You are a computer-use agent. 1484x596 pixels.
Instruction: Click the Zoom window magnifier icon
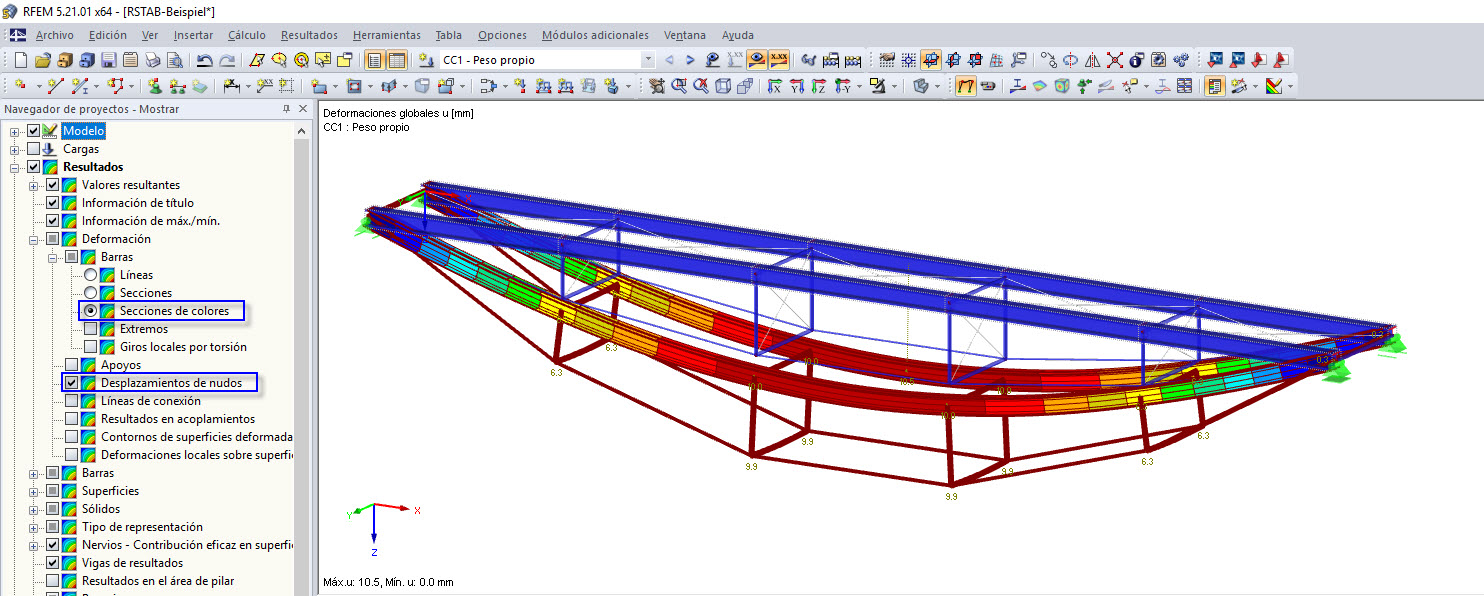point(679,87)
